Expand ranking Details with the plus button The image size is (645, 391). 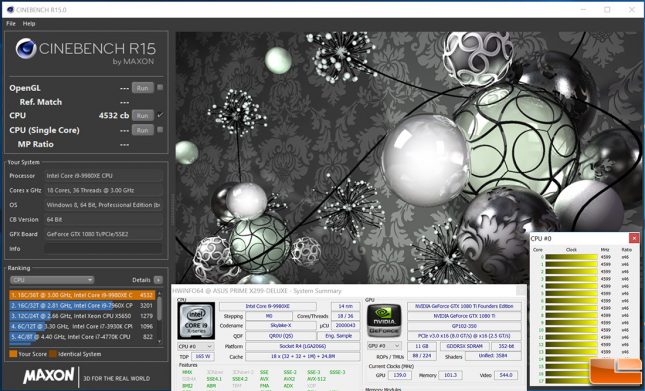coord(158,280)
